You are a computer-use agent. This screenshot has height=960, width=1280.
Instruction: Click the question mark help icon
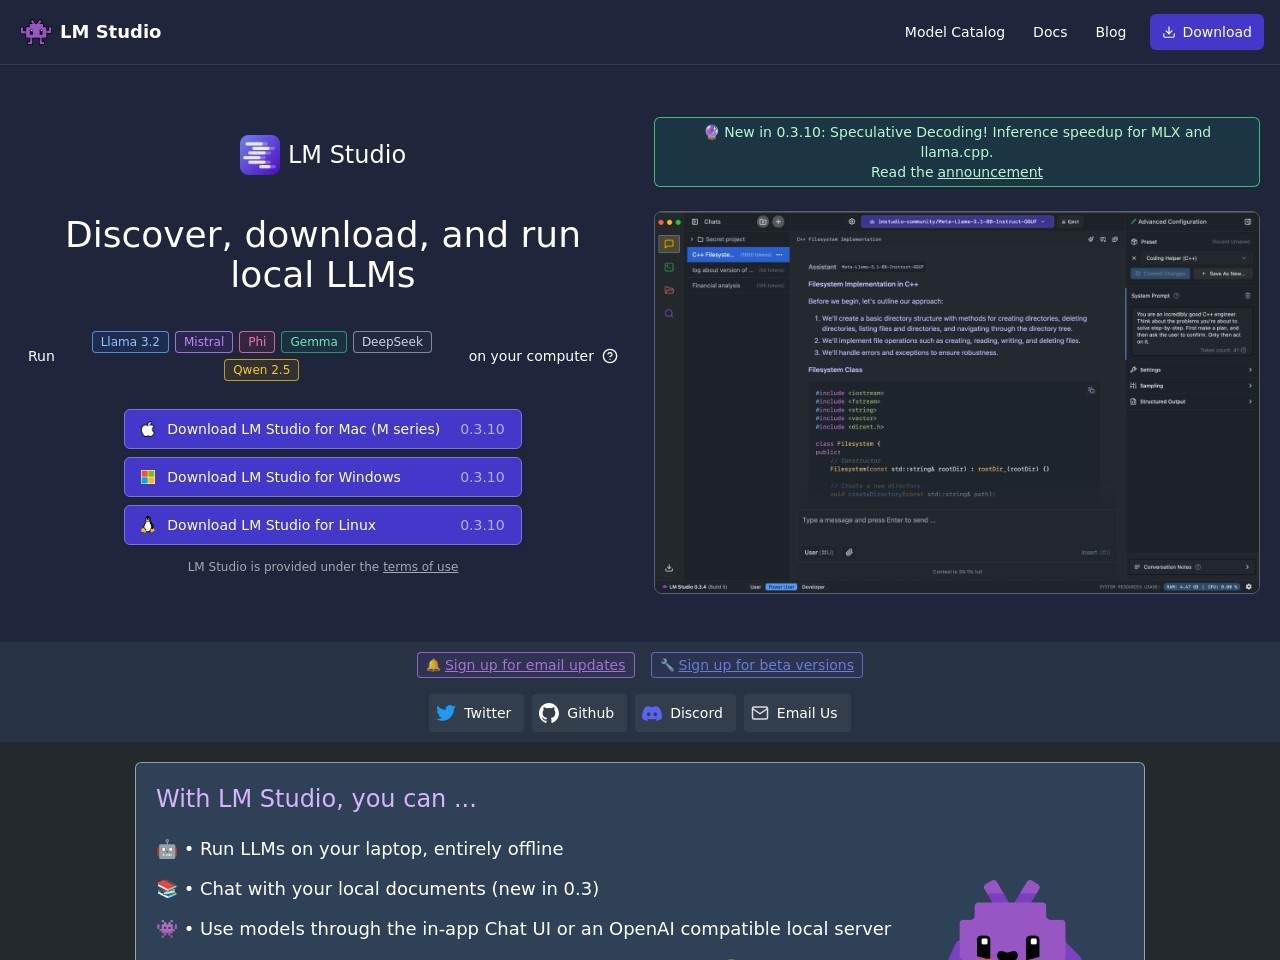(610, 356)
